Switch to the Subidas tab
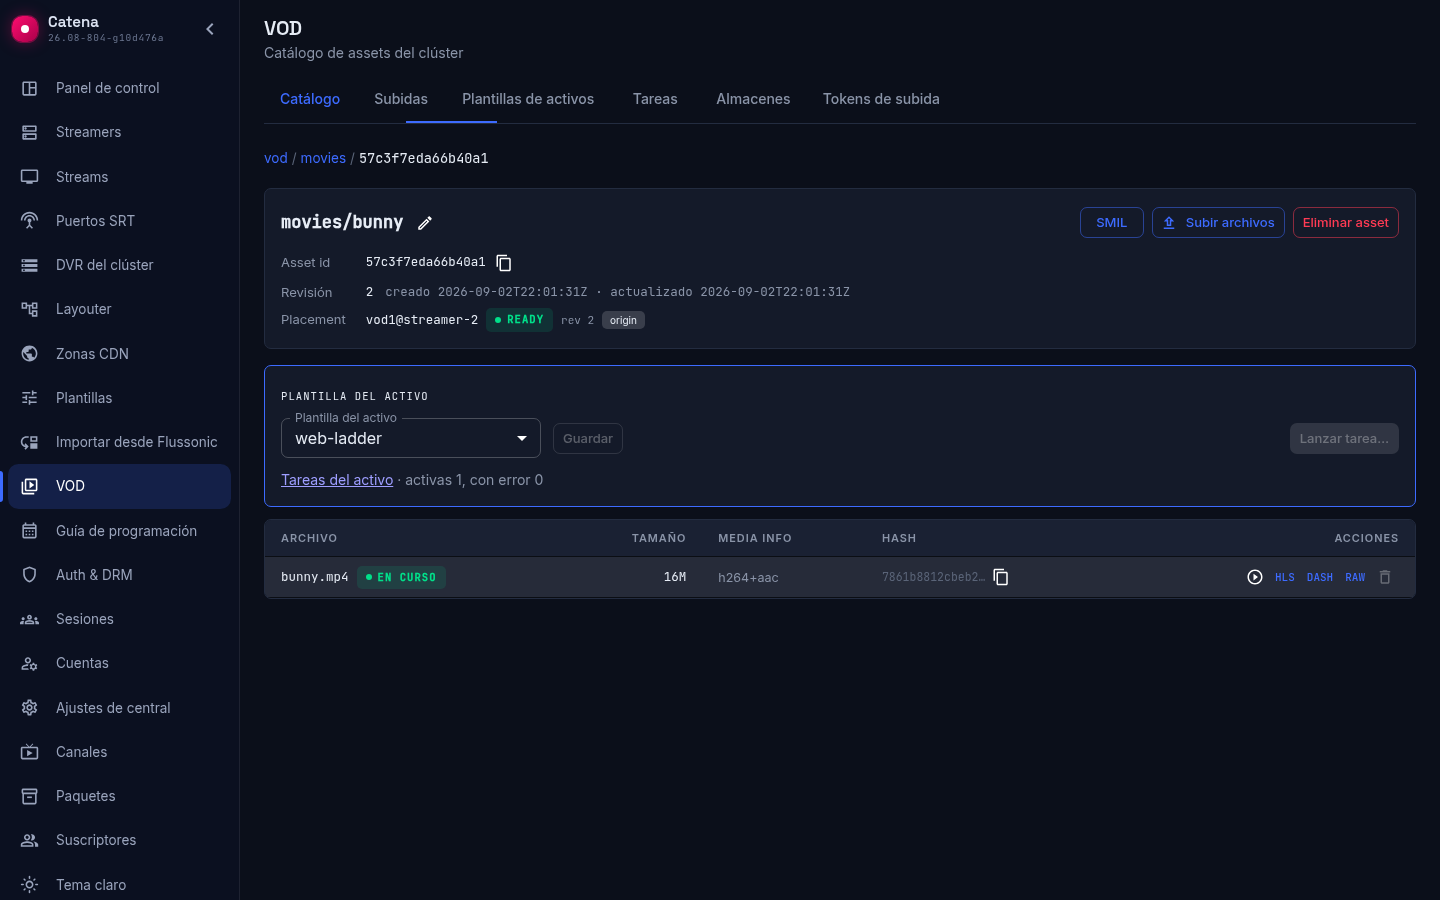 click(x=401, y=99)
